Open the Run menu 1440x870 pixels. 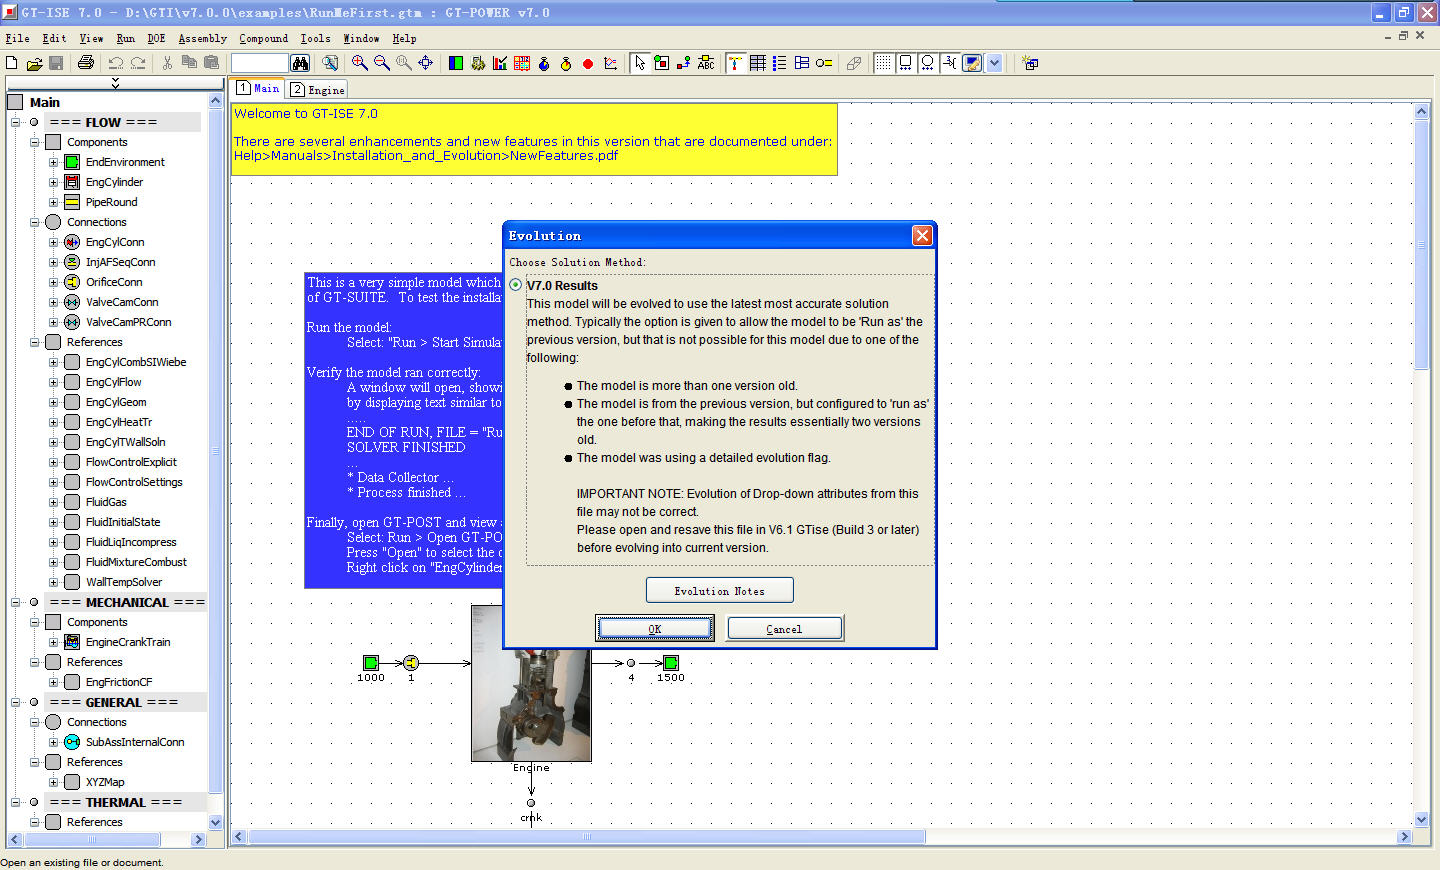coord(125,38)
